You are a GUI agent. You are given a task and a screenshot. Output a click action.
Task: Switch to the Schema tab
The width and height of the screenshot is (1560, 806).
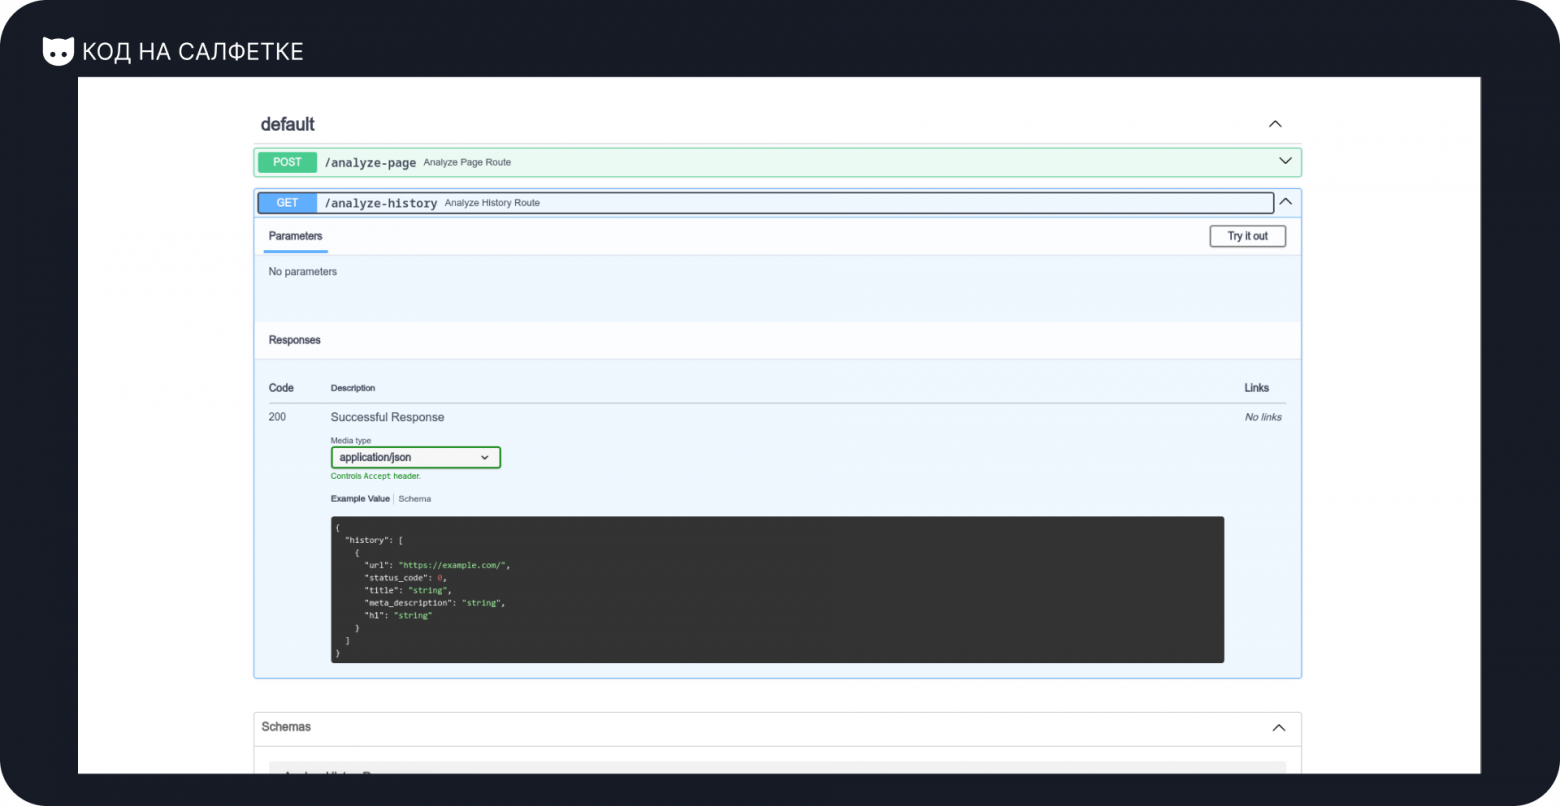coord(415,499)
